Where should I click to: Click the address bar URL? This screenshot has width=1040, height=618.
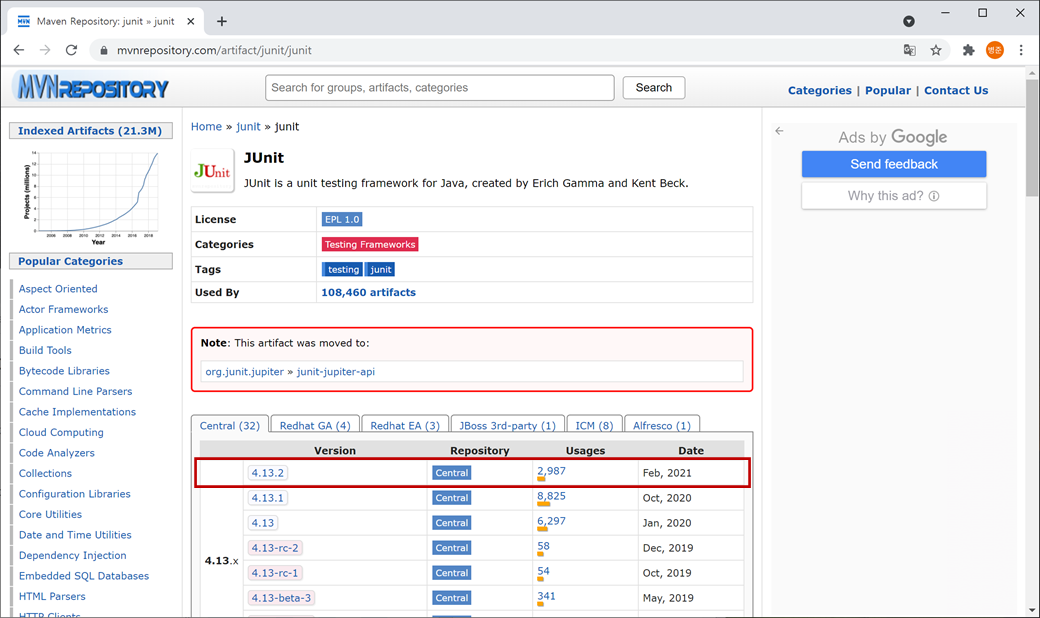(x=214, y=50)
